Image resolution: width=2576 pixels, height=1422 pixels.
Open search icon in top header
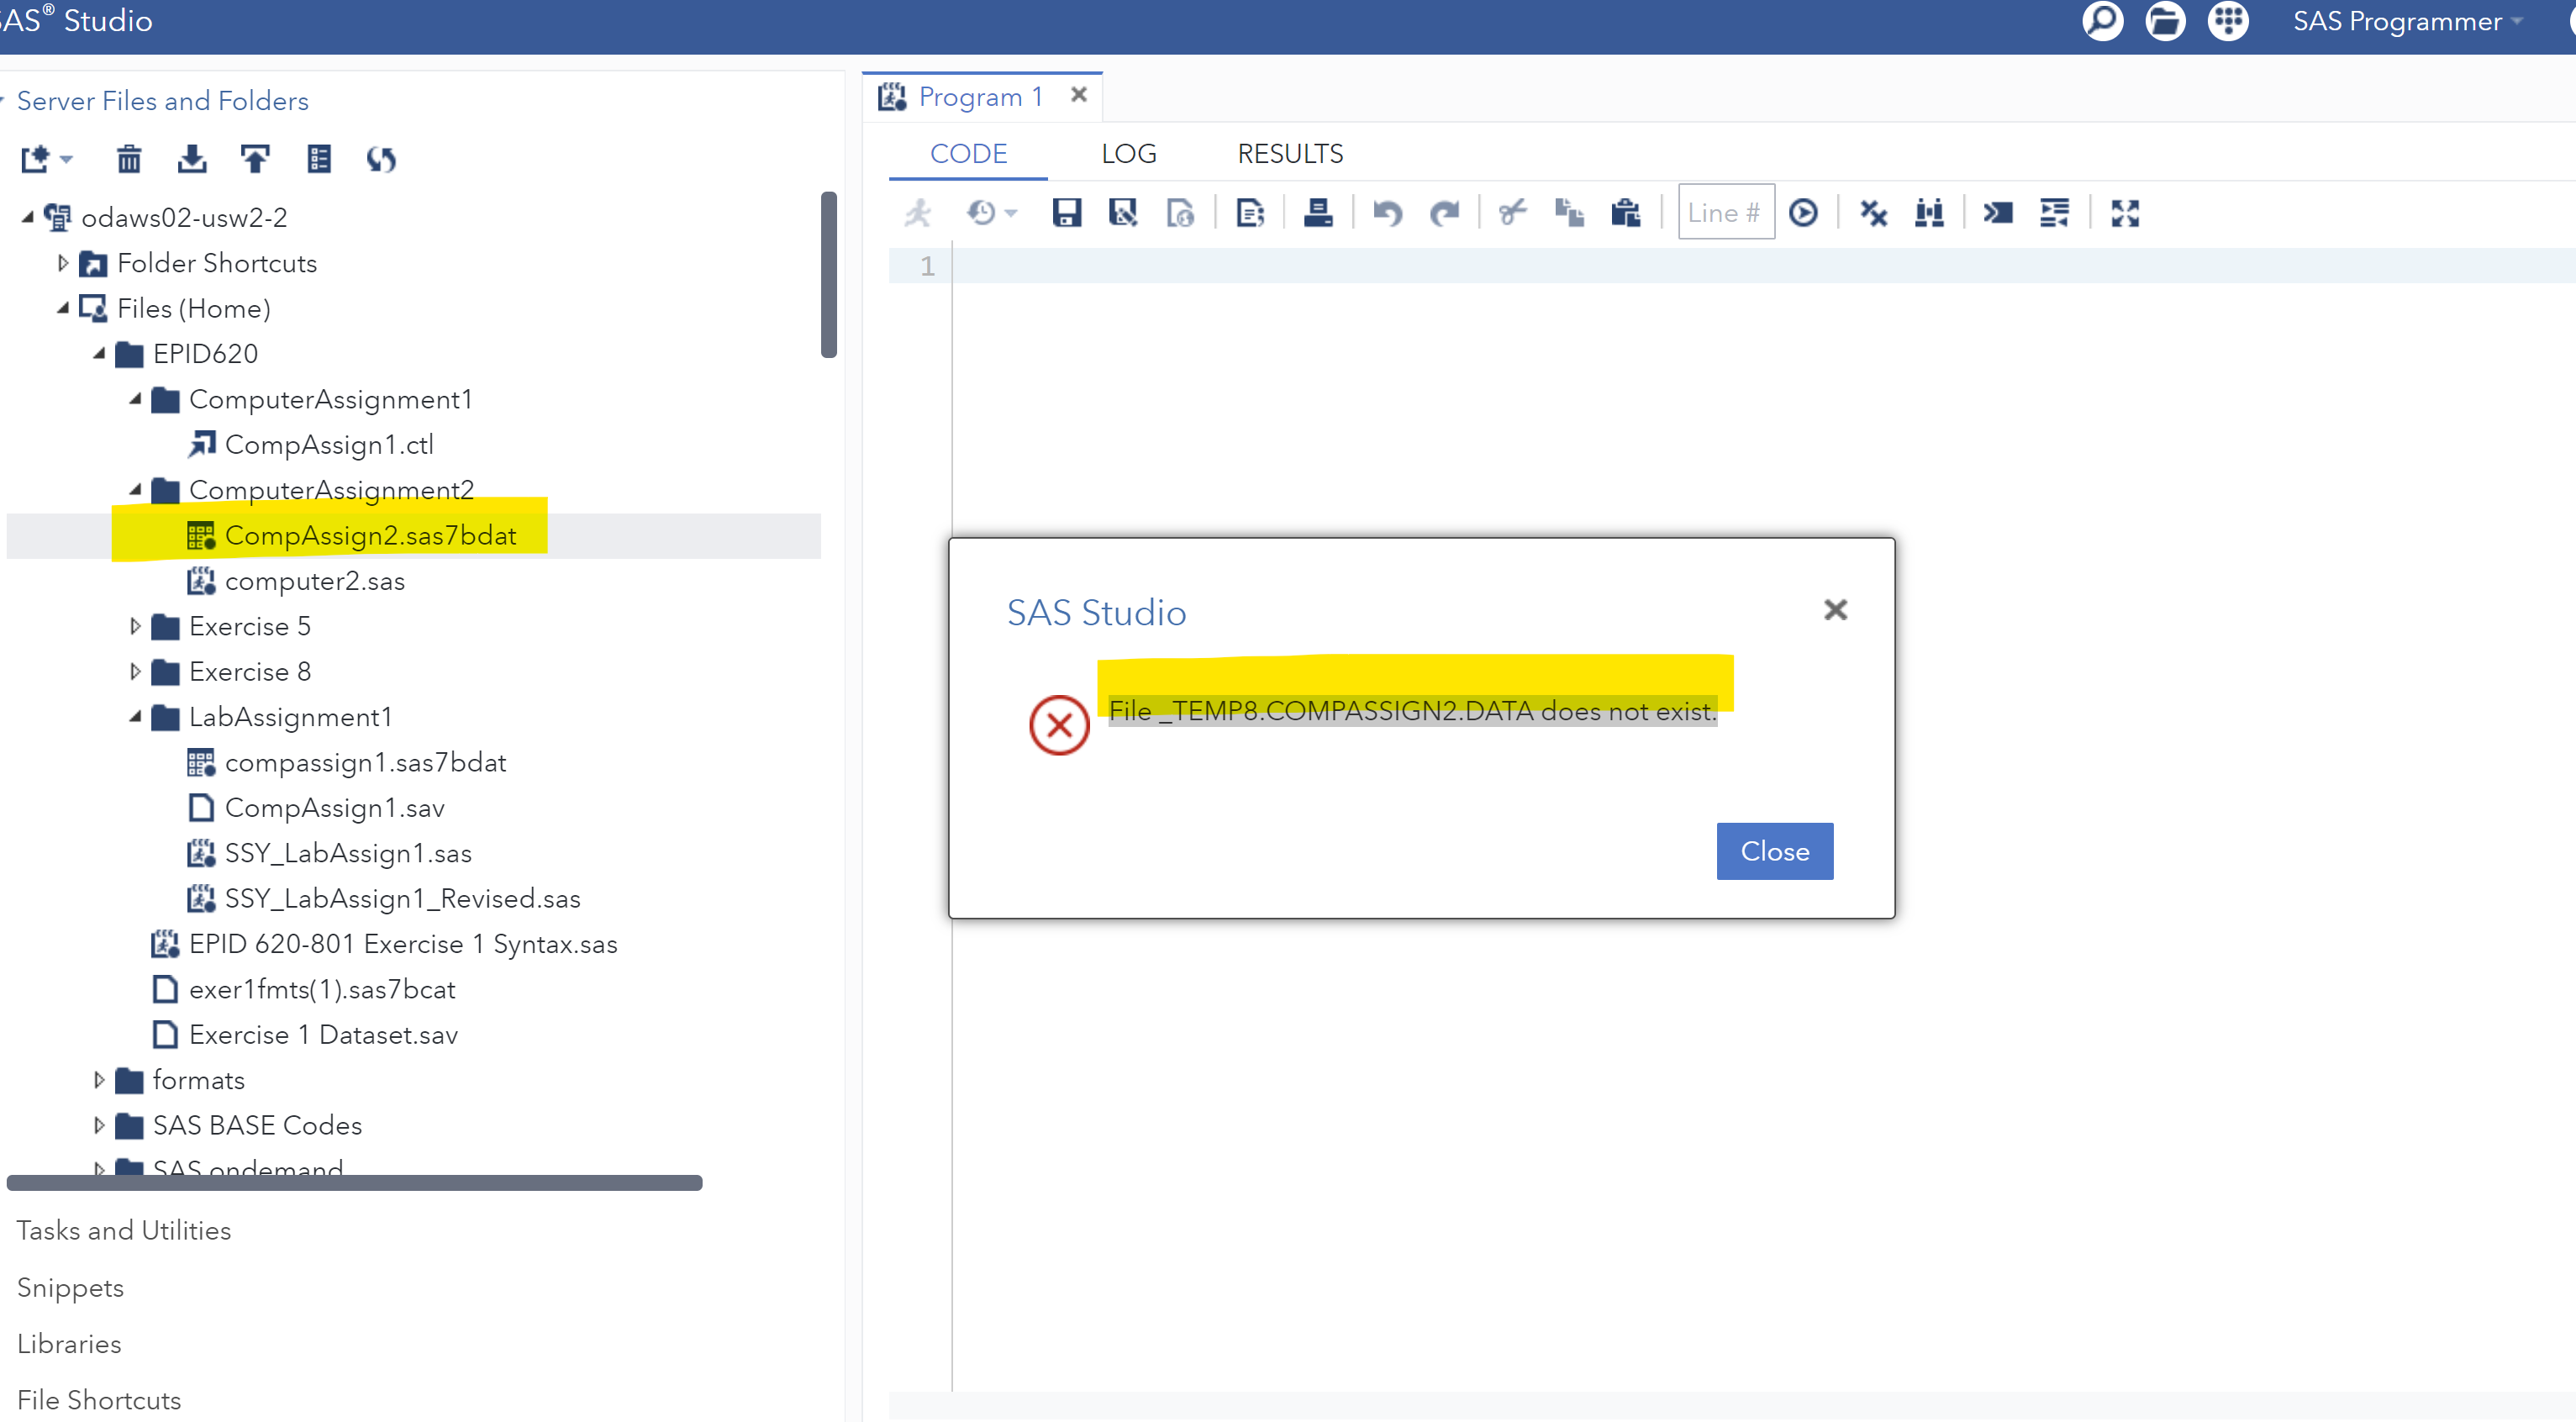[2102, 21]
